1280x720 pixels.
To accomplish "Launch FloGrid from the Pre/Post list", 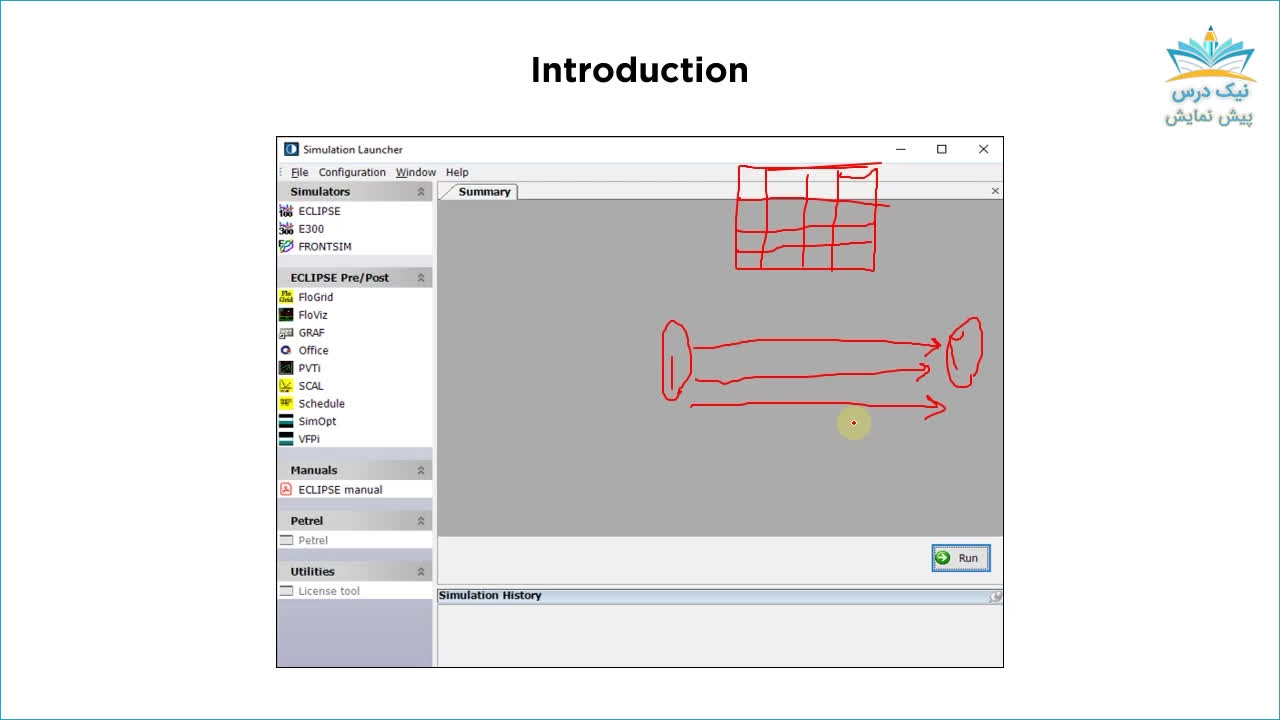I will click(286, 297).
